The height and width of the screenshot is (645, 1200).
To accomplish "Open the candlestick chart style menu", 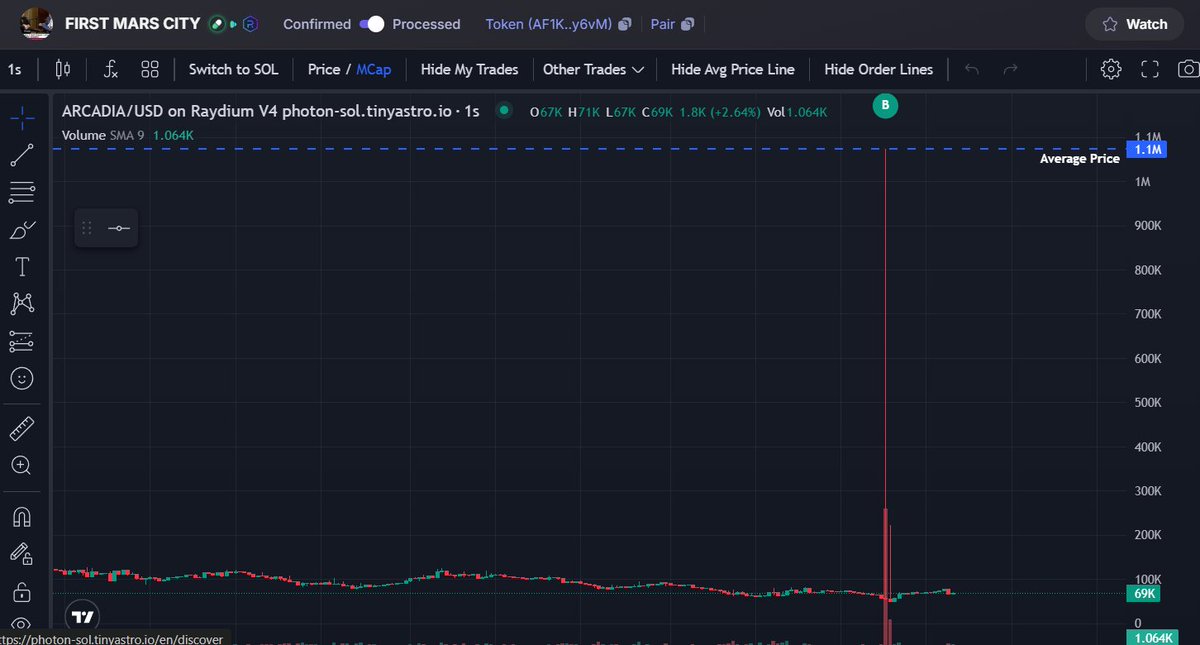I will coord(63,69).
